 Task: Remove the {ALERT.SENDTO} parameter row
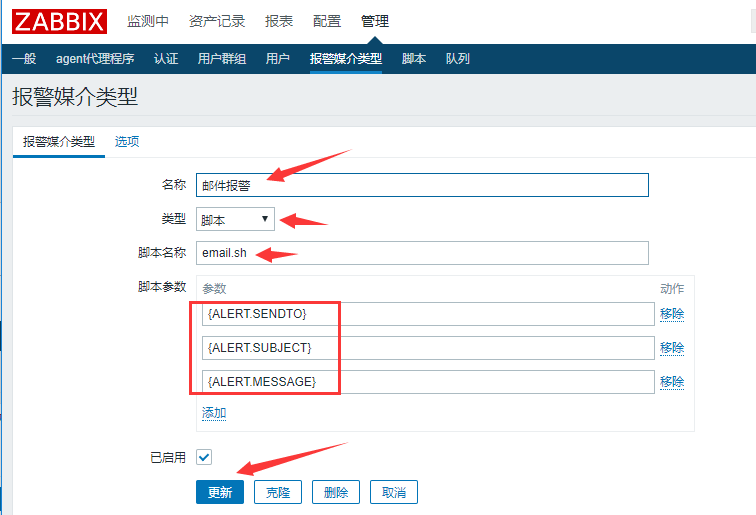coord(672,314)
